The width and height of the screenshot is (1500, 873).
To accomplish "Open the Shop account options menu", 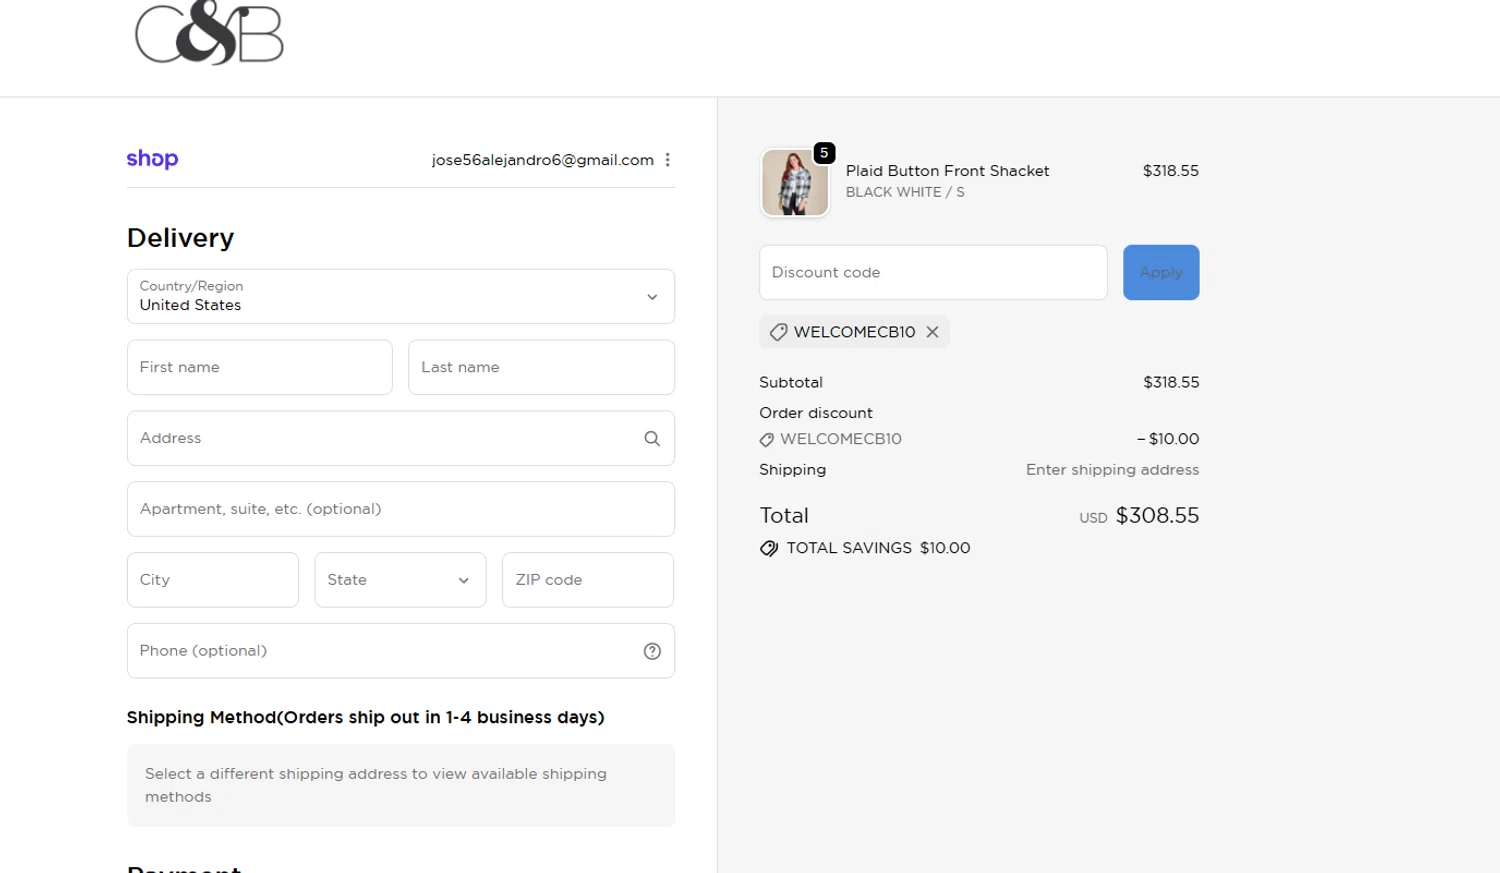I will pos(667,160).
